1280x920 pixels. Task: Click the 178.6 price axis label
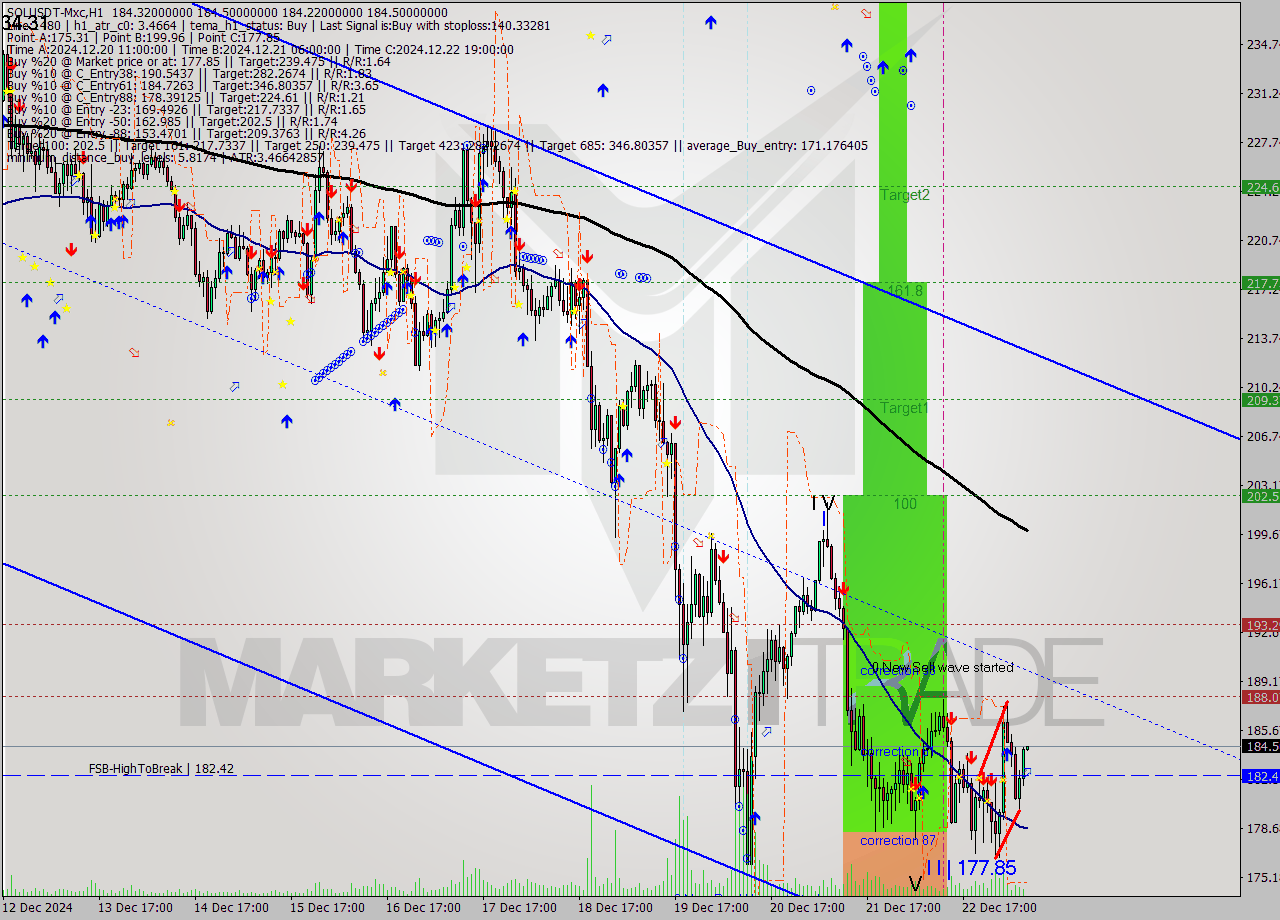(x=1262, y=828)
